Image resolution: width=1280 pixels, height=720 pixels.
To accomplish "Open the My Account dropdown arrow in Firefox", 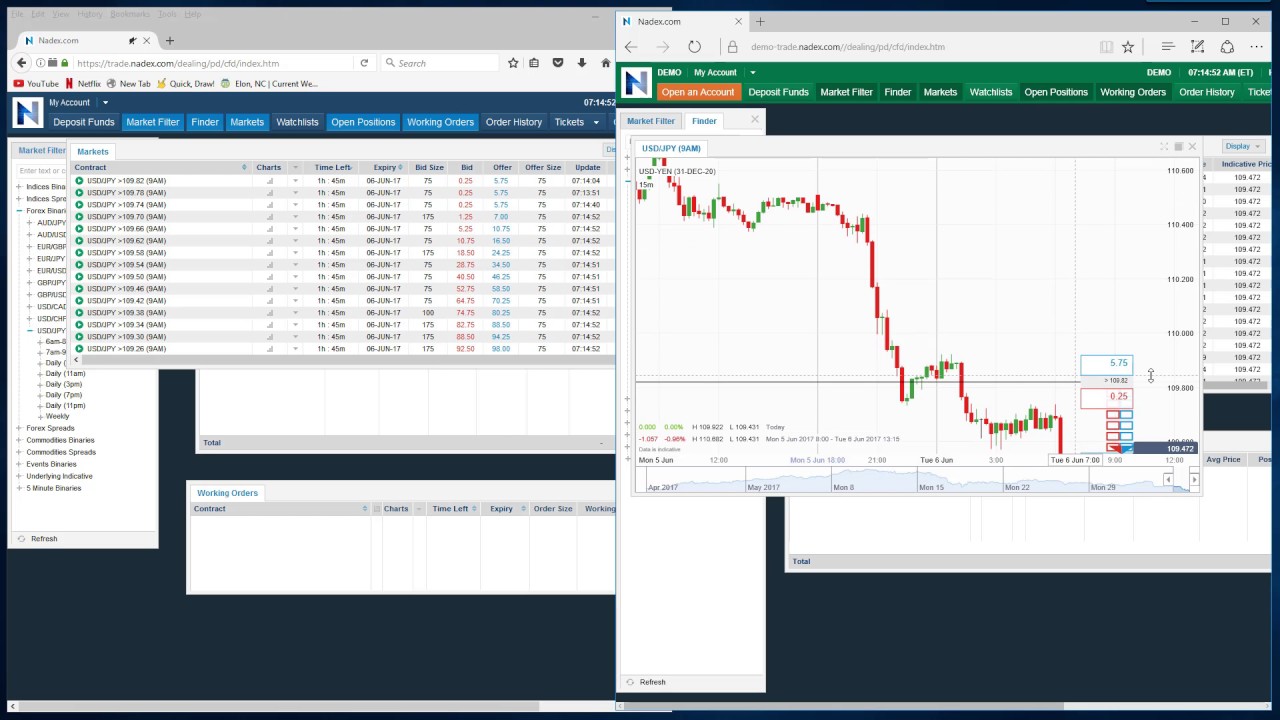I will (105, 103).
